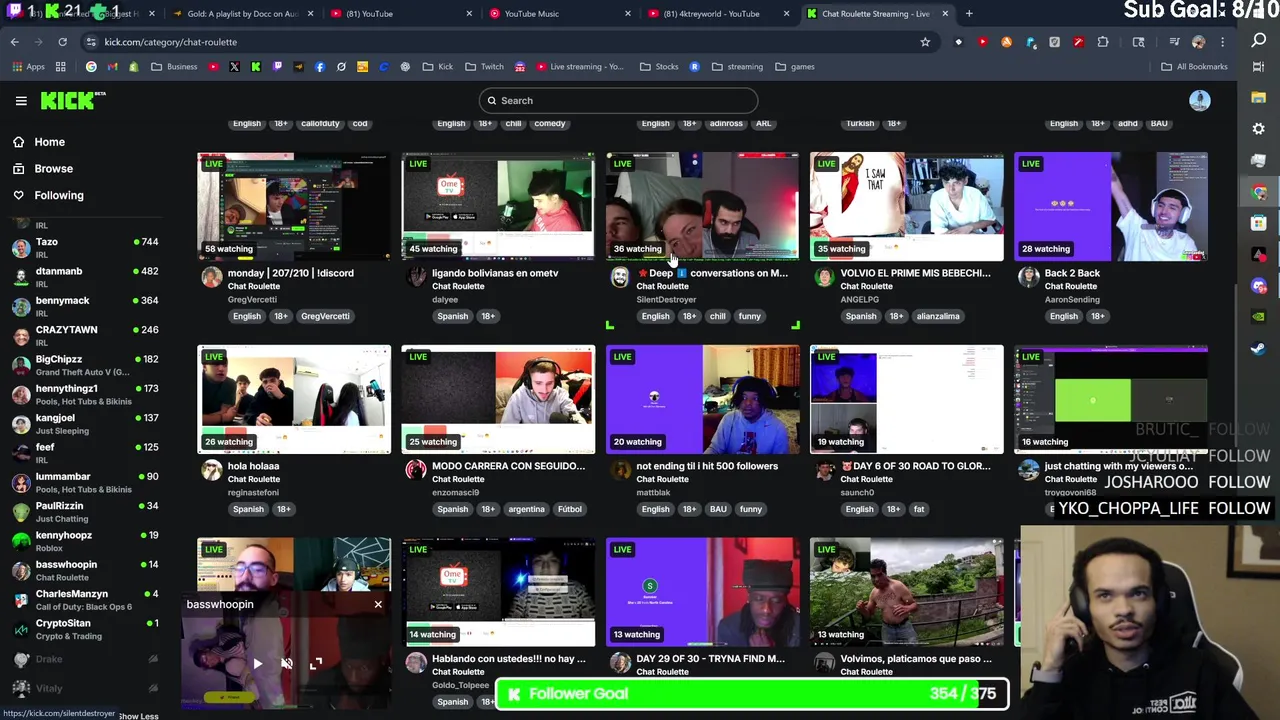Open CryptoSitan channel in sidebar

pyautogui.click(x=86, y=629)
